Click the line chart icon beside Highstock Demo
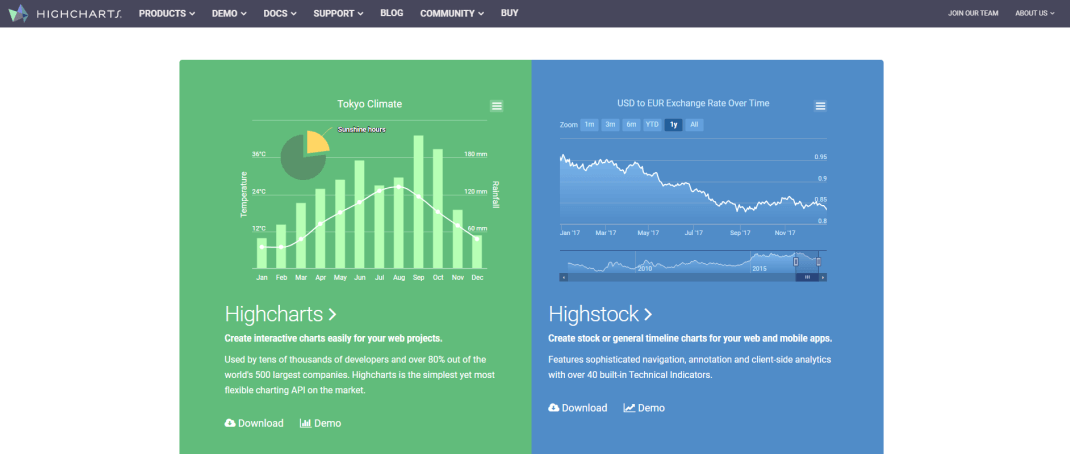Image resolution: width=1070 pixels, height=454 pixels. click(629, 408)
